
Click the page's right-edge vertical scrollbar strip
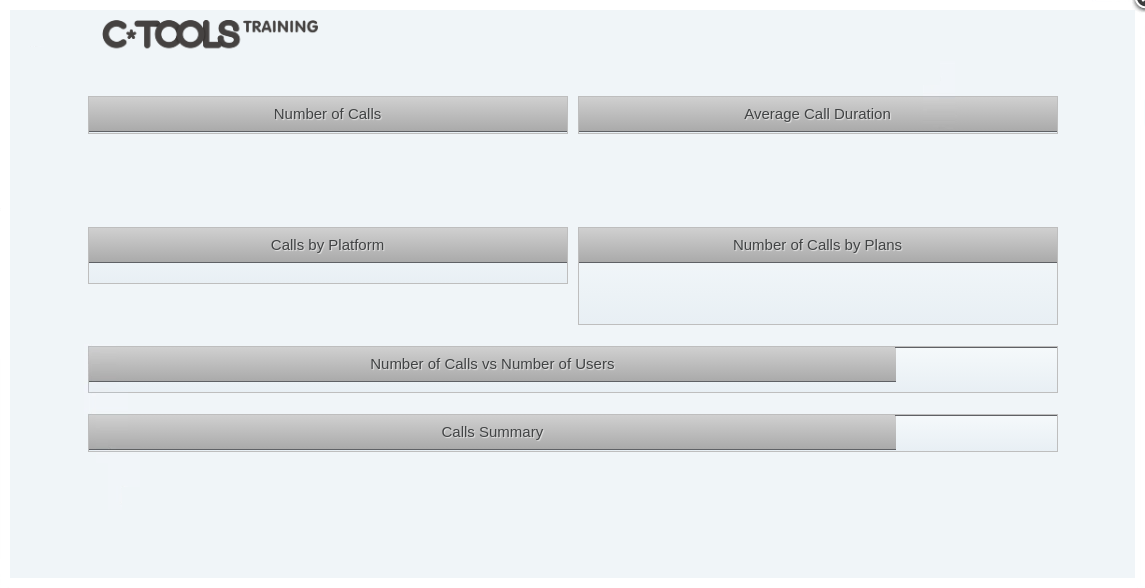pos(1140,300)
